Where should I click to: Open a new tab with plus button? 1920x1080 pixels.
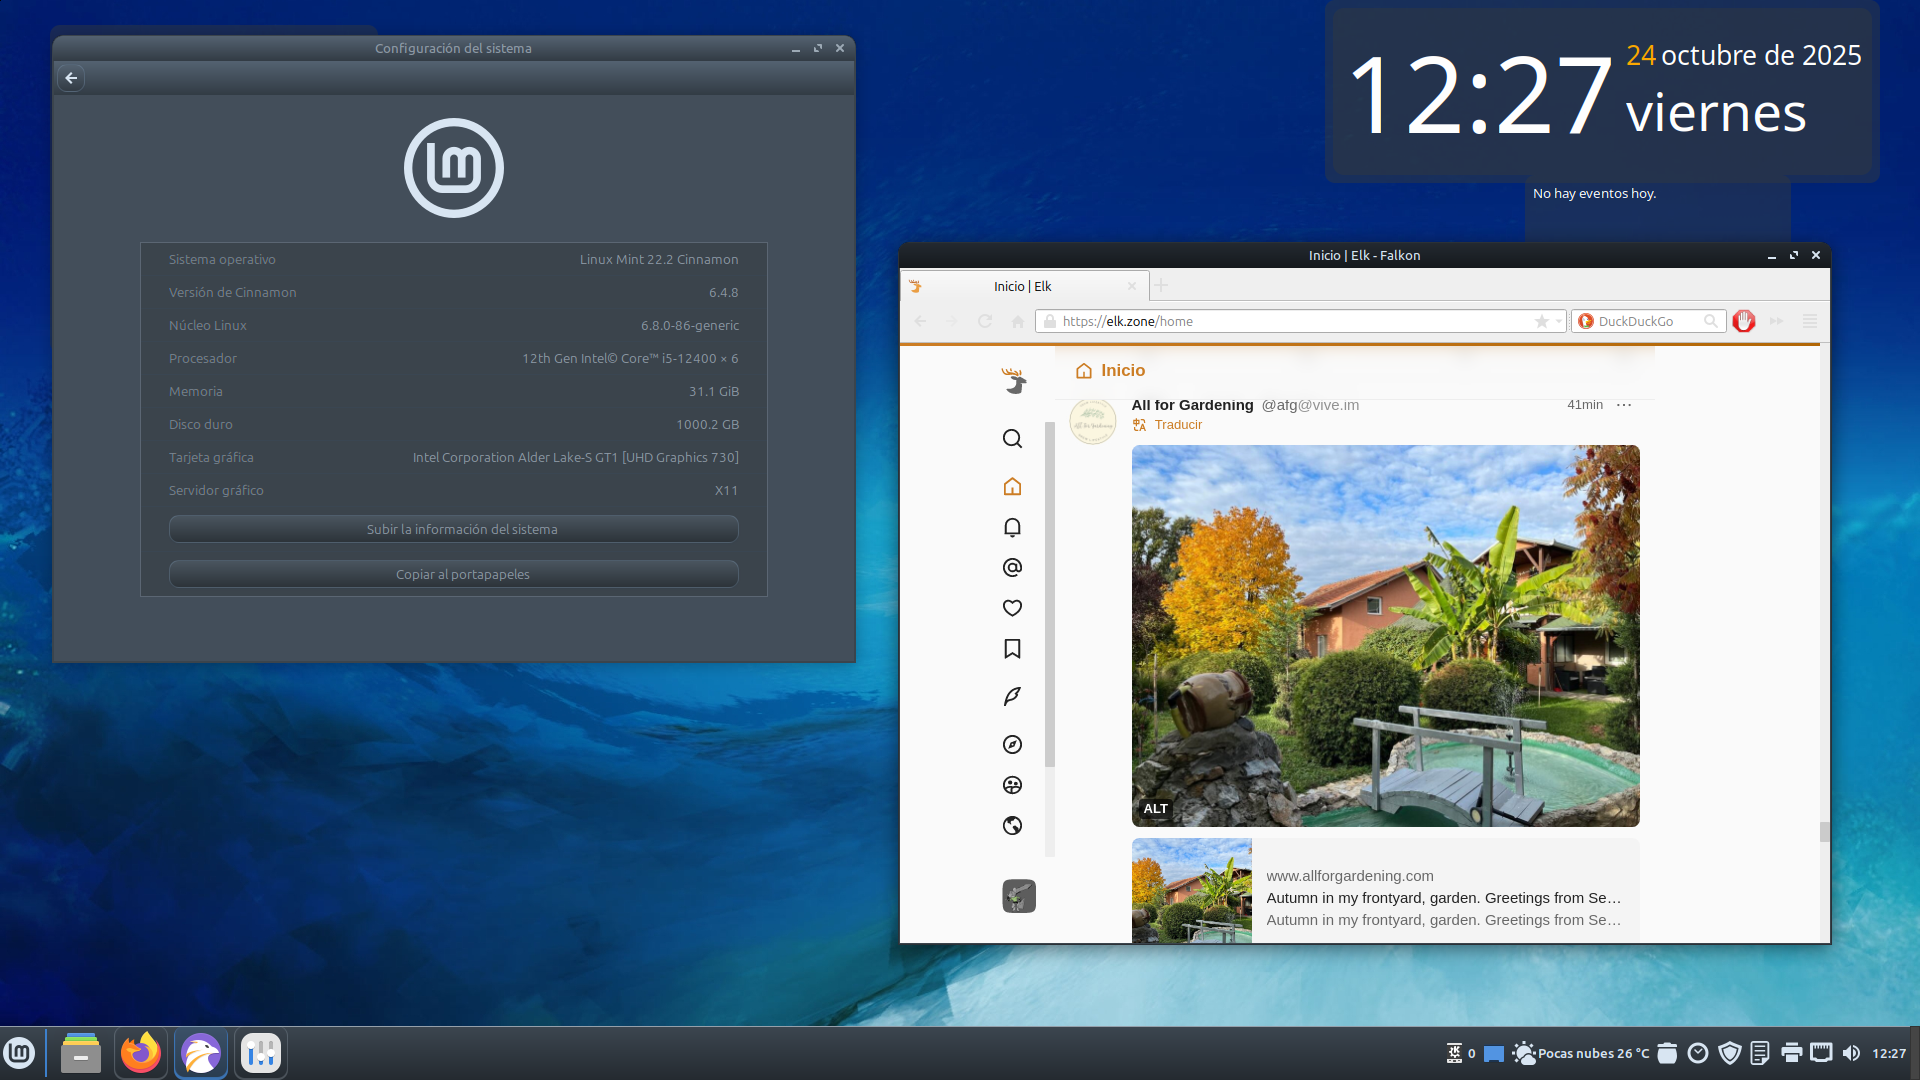[x=1161, y=286]
